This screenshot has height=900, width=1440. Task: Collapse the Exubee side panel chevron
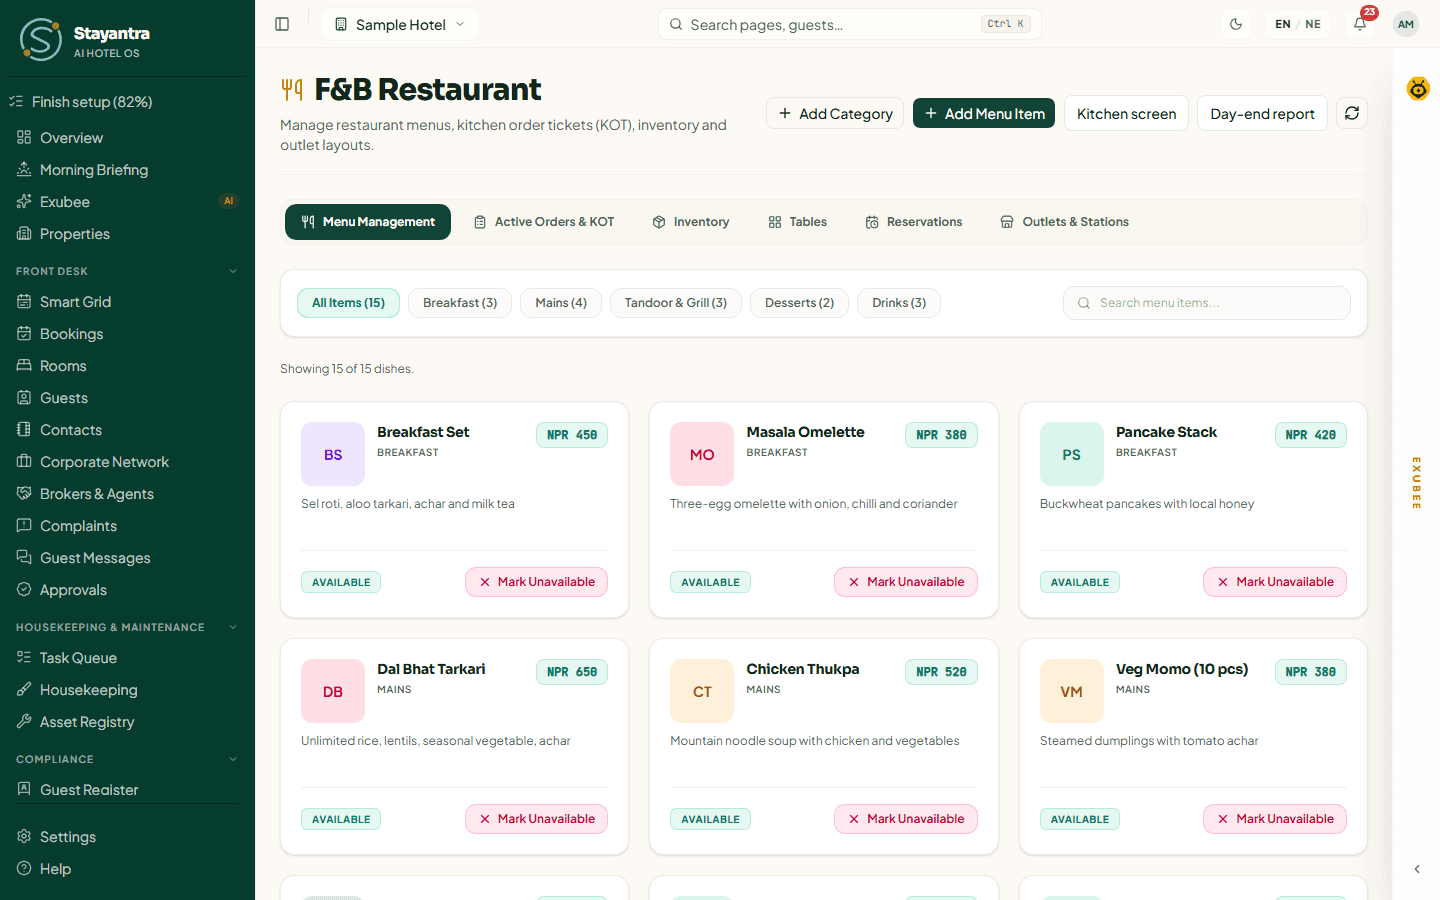click(1417, 869)
